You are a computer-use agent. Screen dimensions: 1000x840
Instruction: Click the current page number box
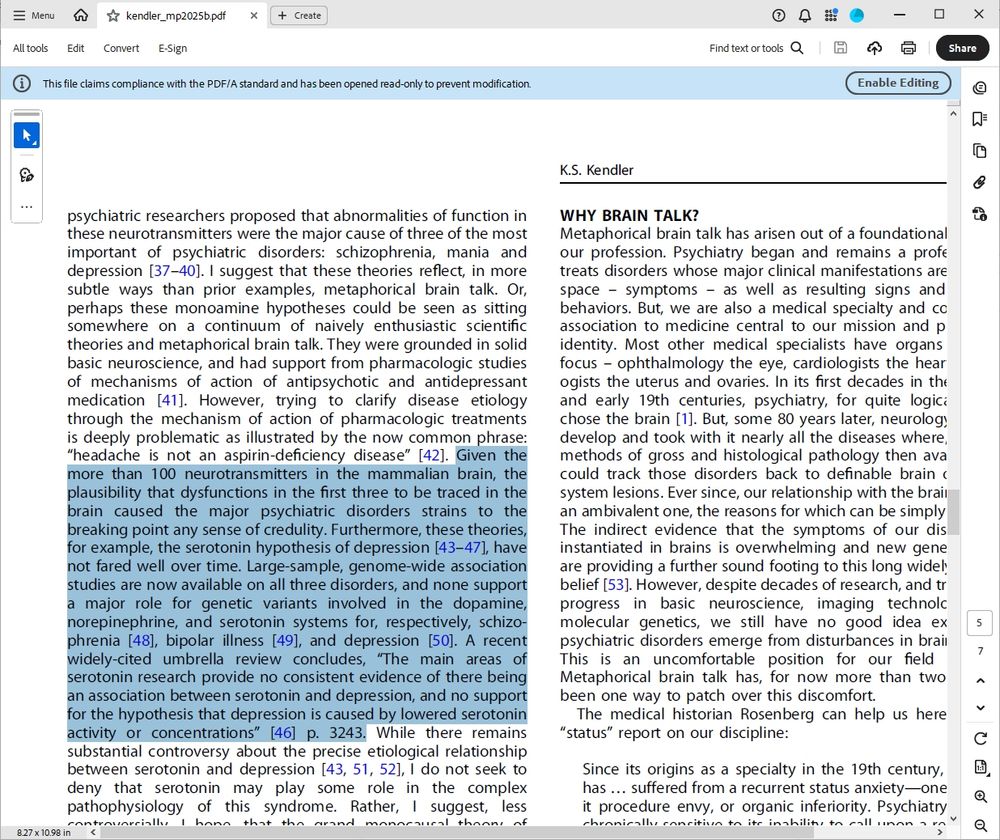[x=980, y=623]
